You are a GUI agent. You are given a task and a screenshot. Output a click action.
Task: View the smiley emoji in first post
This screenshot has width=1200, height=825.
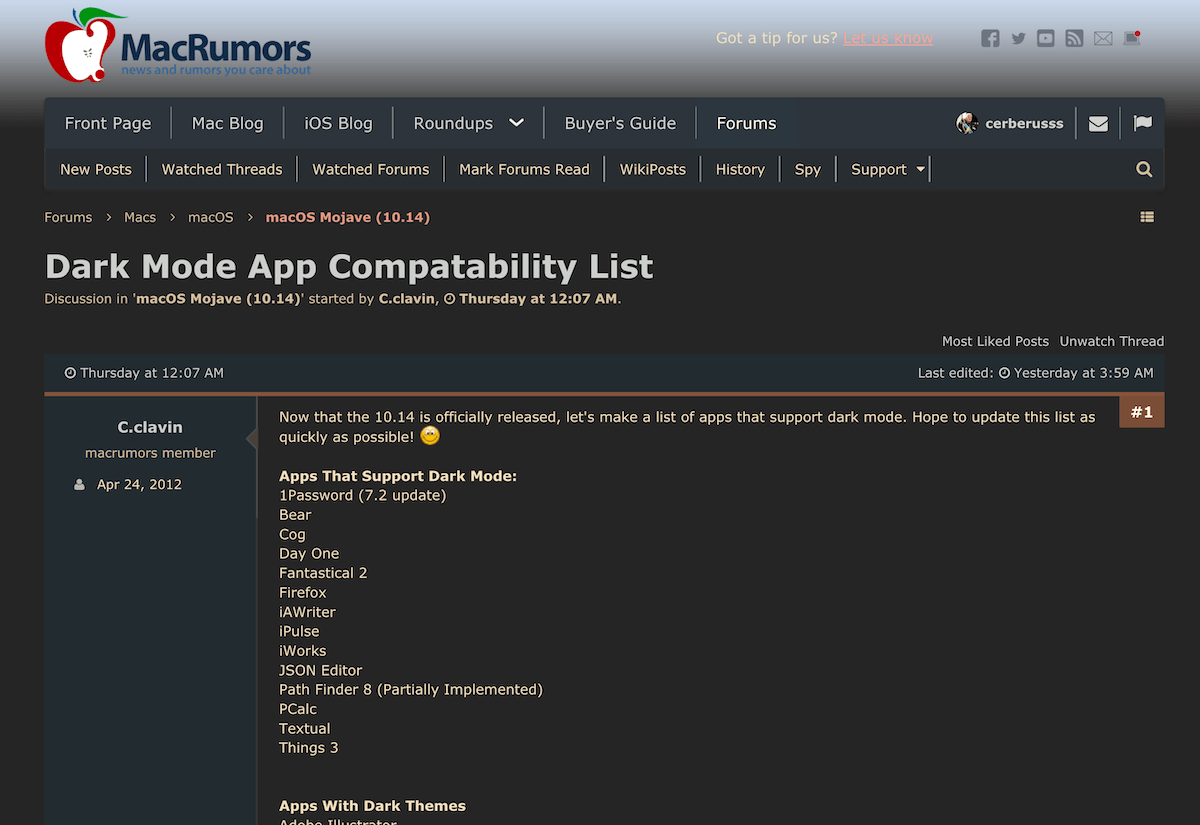pos(430,437)
